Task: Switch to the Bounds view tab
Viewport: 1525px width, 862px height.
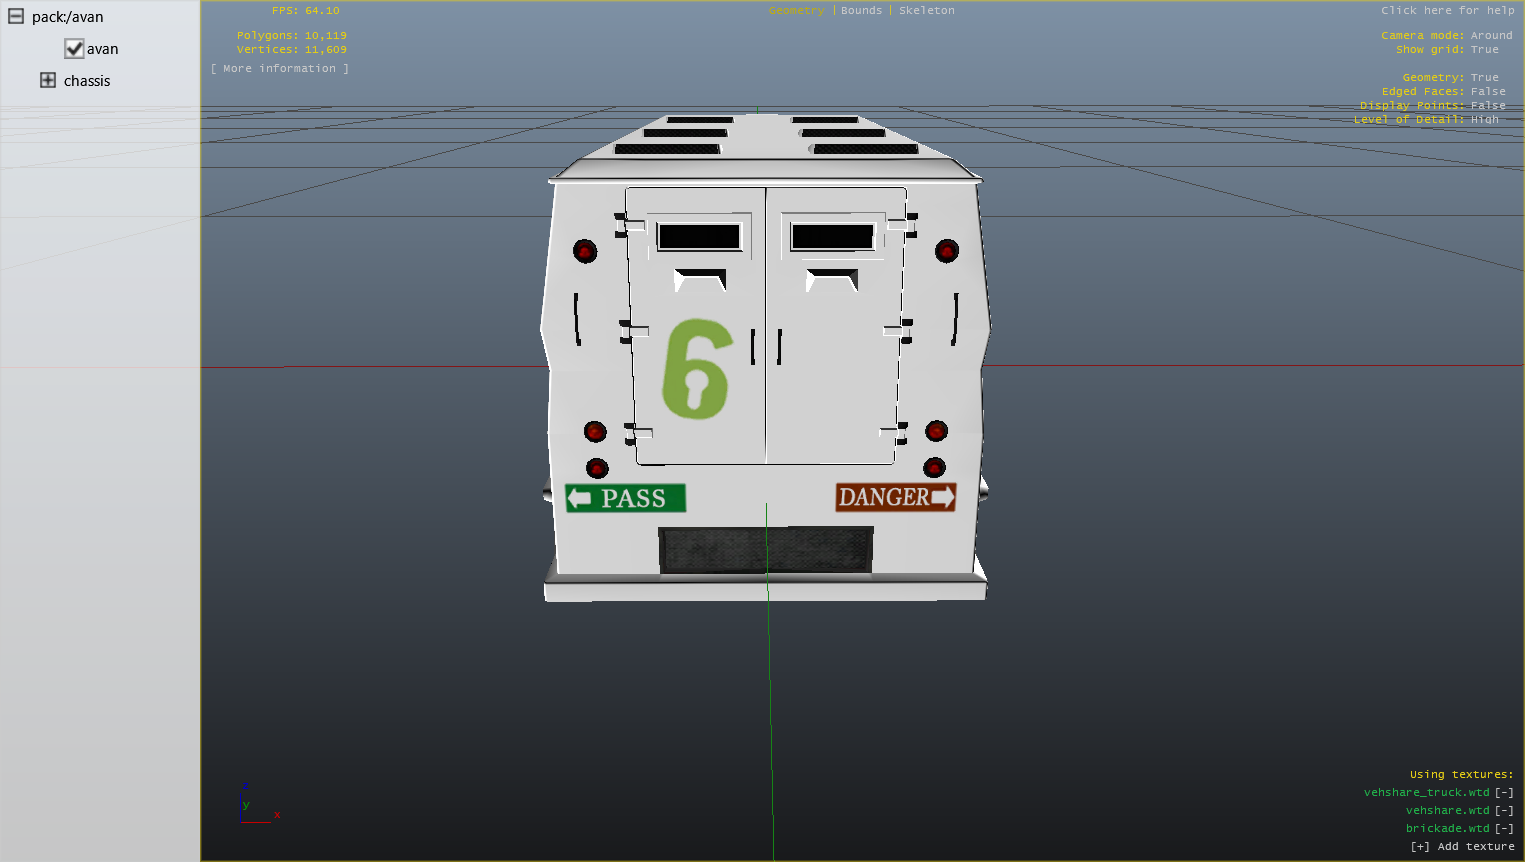Action: pyautogui.click(x=861, y=11)
